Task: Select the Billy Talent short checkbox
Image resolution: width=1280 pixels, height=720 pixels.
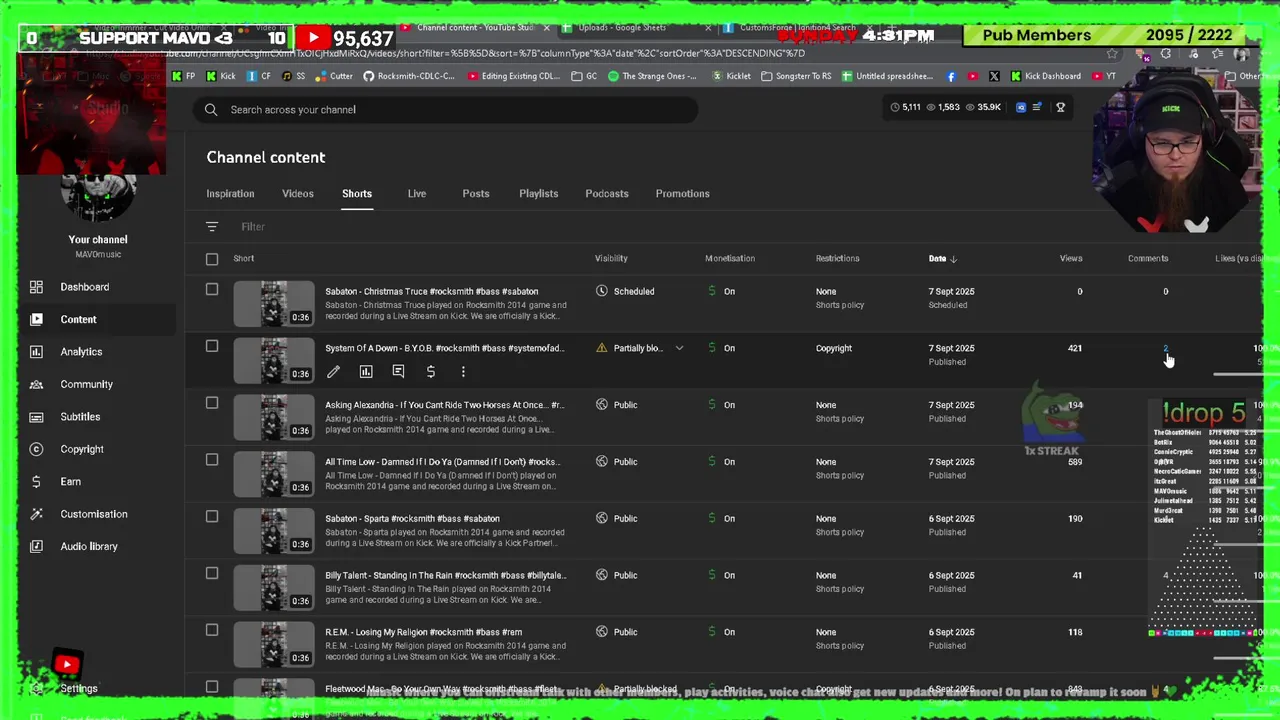Action: point(212,573)
